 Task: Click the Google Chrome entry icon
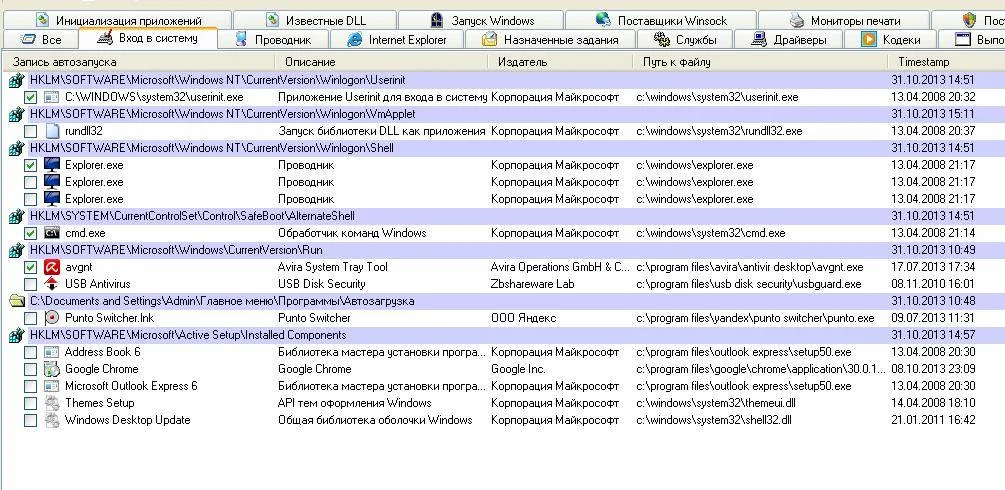[52, 369]
